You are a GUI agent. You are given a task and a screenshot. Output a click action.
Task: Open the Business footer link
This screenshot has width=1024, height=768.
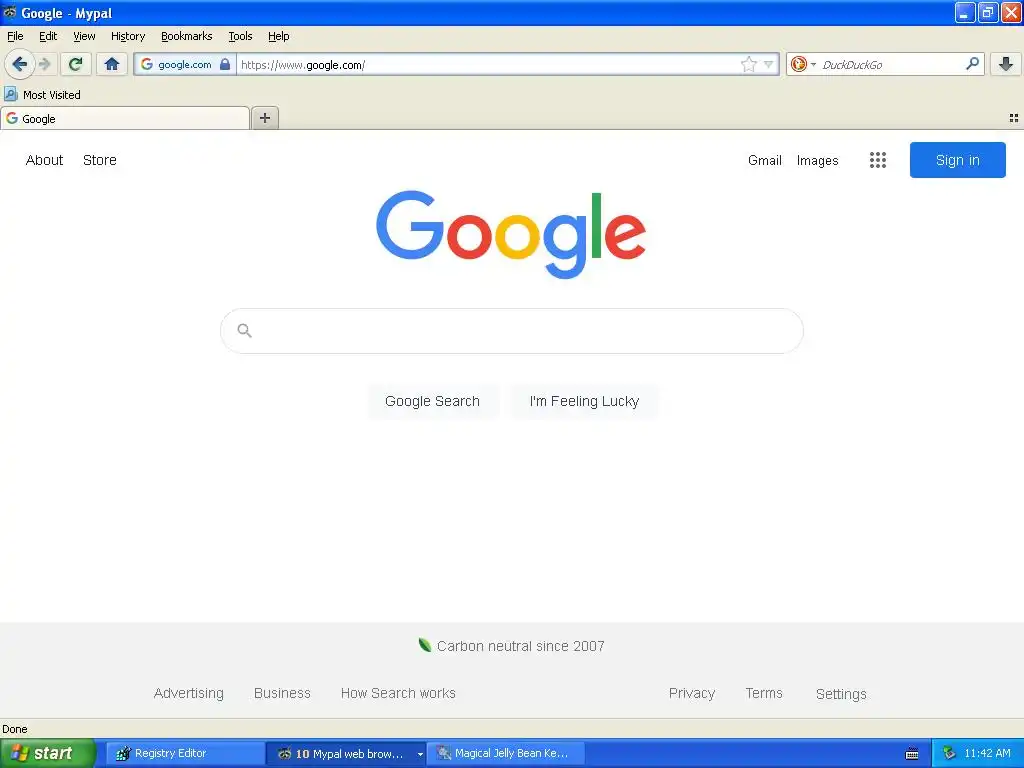pyautogui.click(x=282, y=693)
